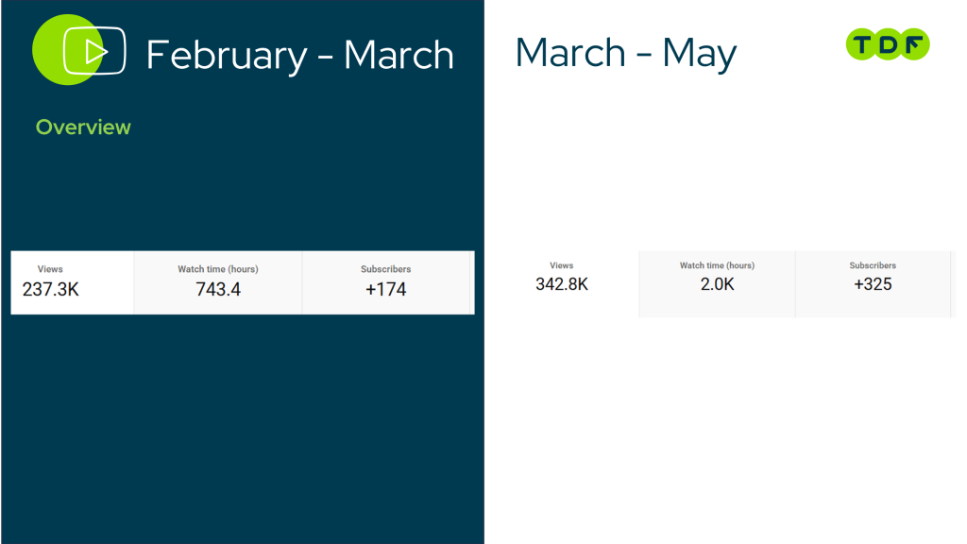This screenshot has width=967, height=544.
Task: Click cut-off tab right of +325 Subscribers
Action: click(x=953, y=284)
